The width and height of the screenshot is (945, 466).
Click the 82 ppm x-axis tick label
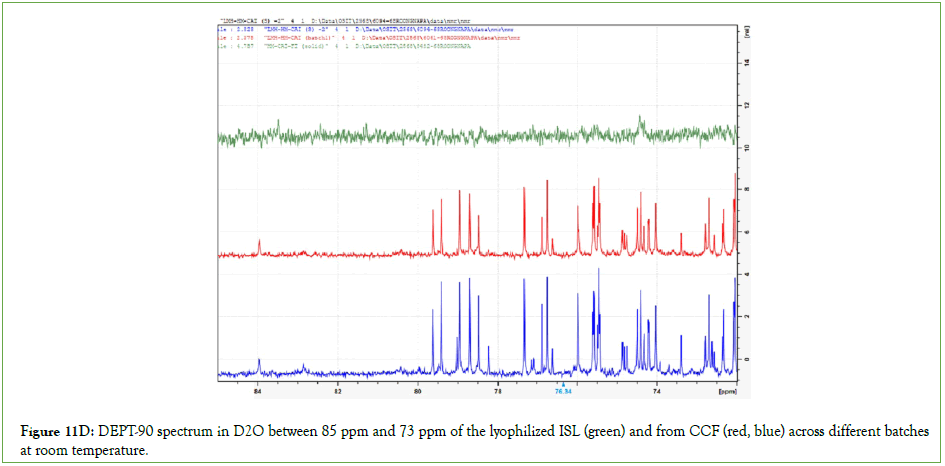(338, 391)
